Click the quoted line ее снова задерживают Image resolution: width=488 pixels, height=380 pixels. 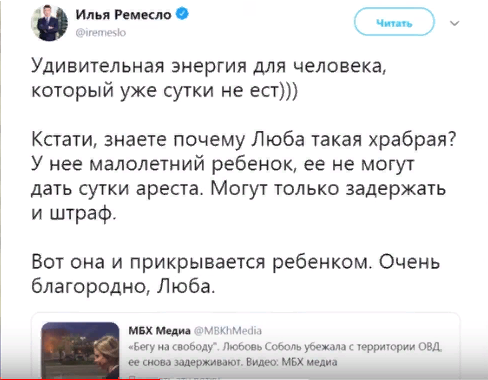(x=186, y=362)
